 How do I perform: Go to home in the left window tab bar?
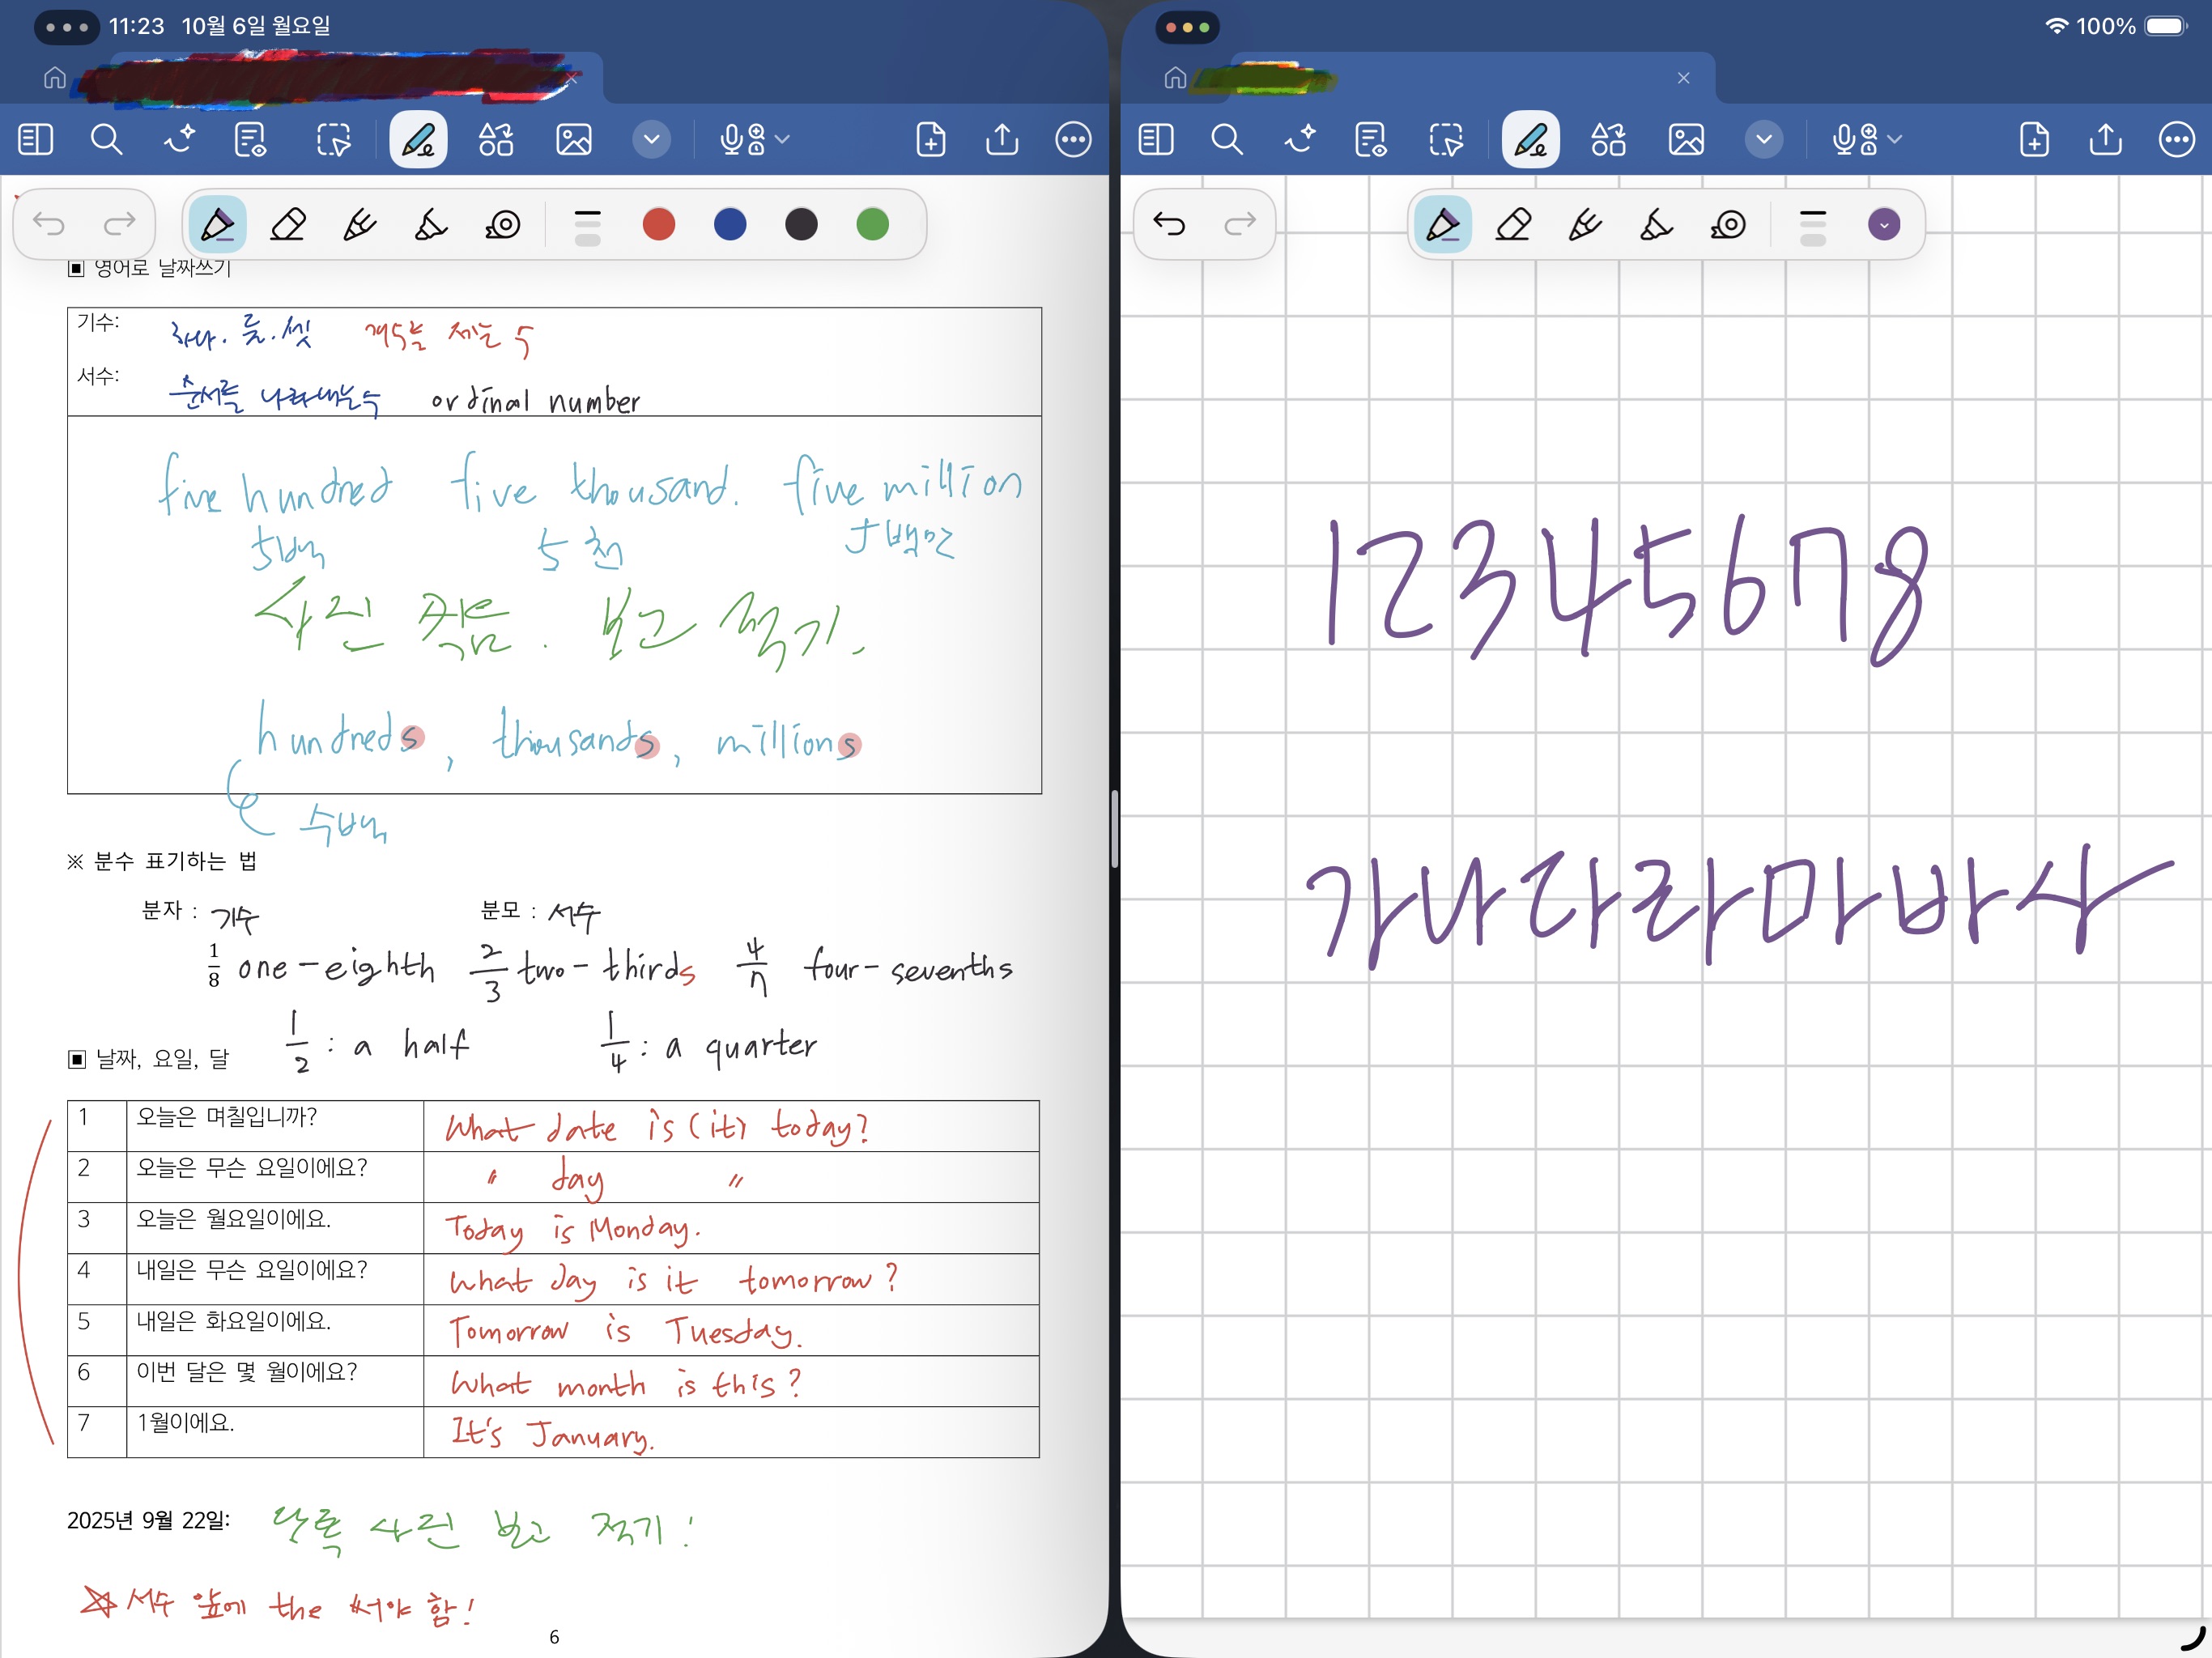coord(55,78)
